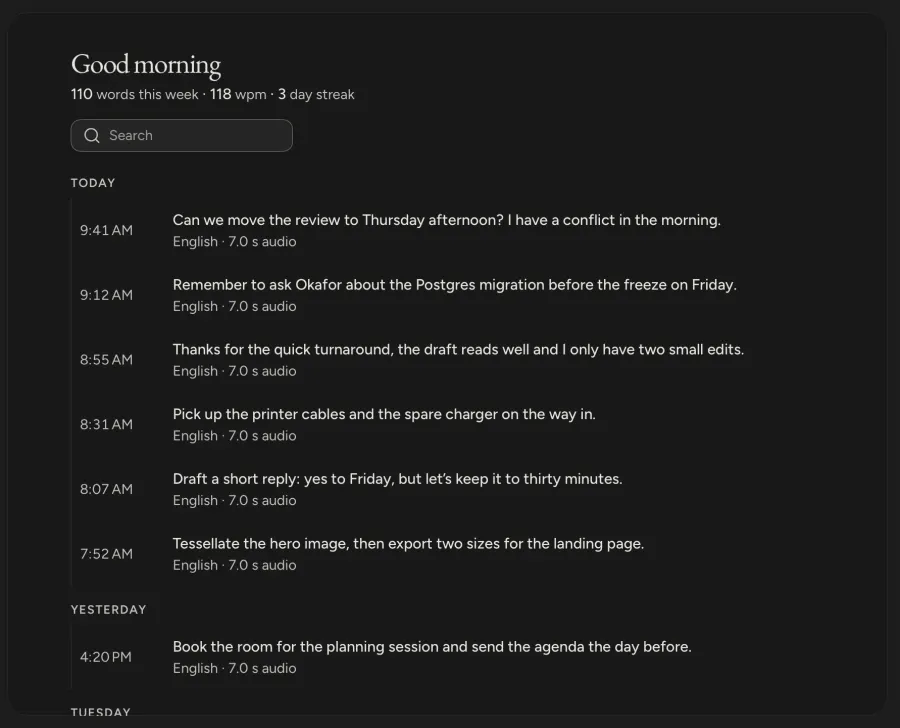Click the '110 words this week' stats line
The image size is (900, 728).
212,94
